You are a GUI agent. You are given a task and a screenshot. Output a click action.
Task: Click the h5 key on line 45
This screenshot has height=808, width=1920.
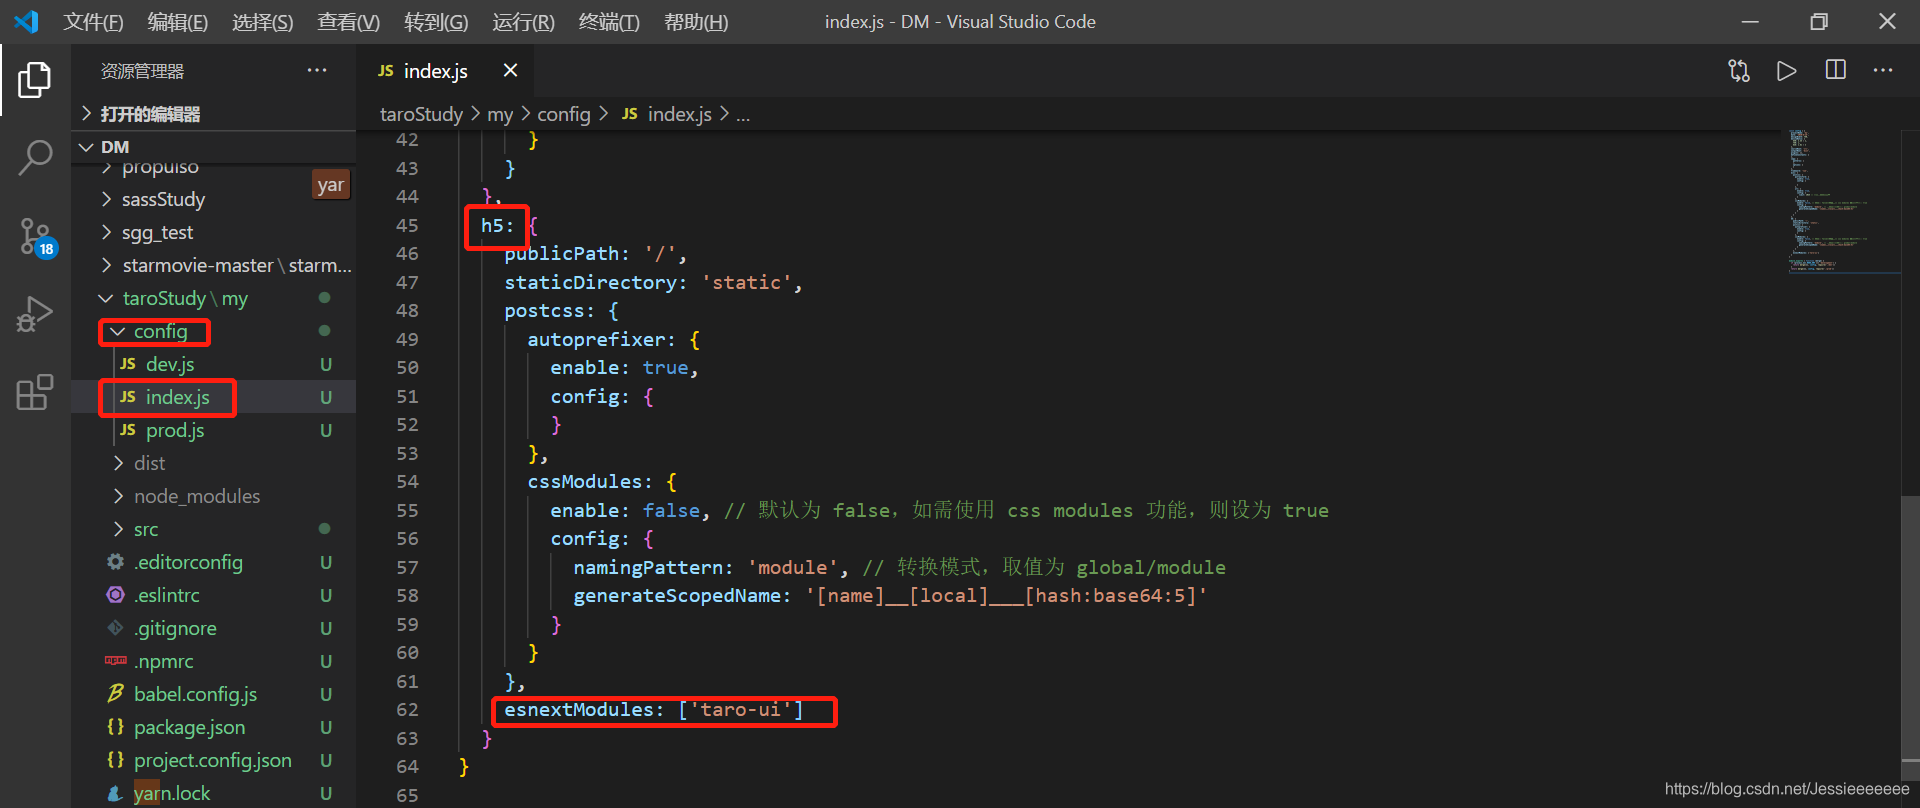pyautogui.click(x=491, y=226)
